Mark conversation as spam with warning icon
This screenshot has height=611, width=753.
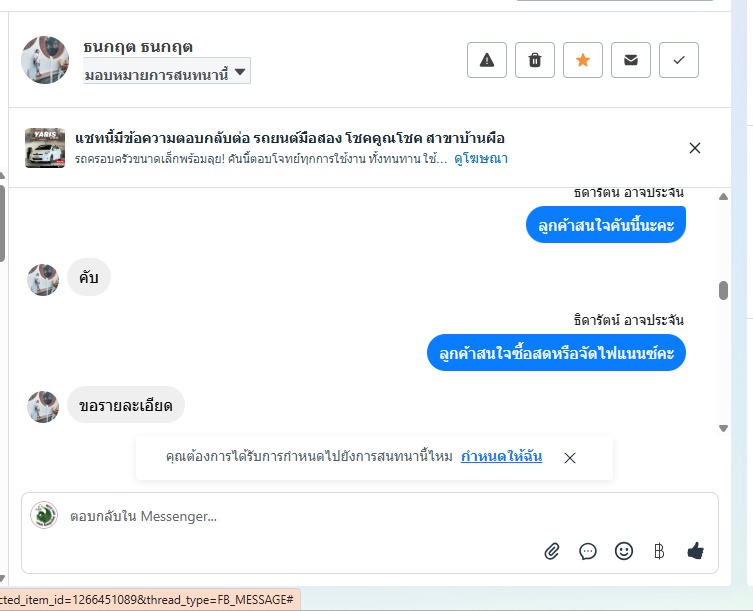[487, 60]
